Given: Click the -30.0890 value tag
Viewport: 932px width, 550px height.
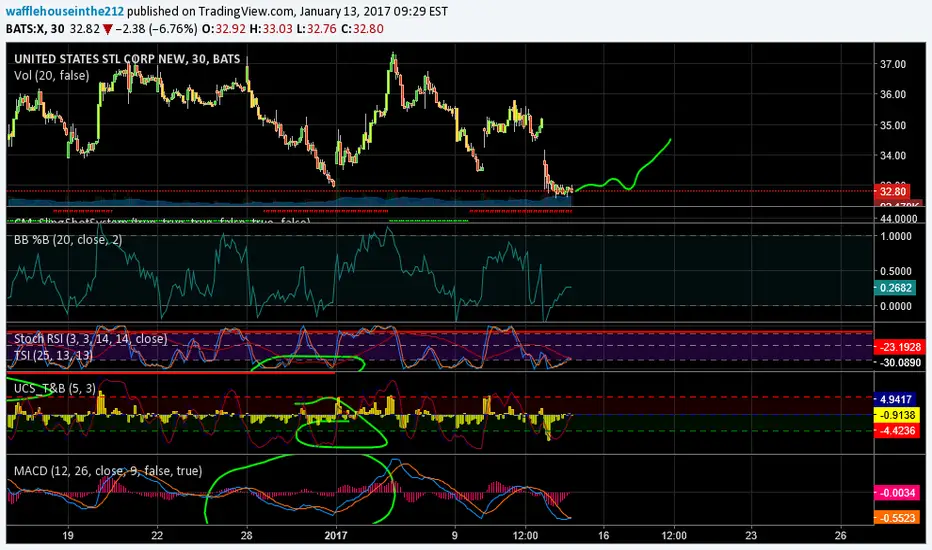Looking at the screenshot, I should (x=899, y=362).
